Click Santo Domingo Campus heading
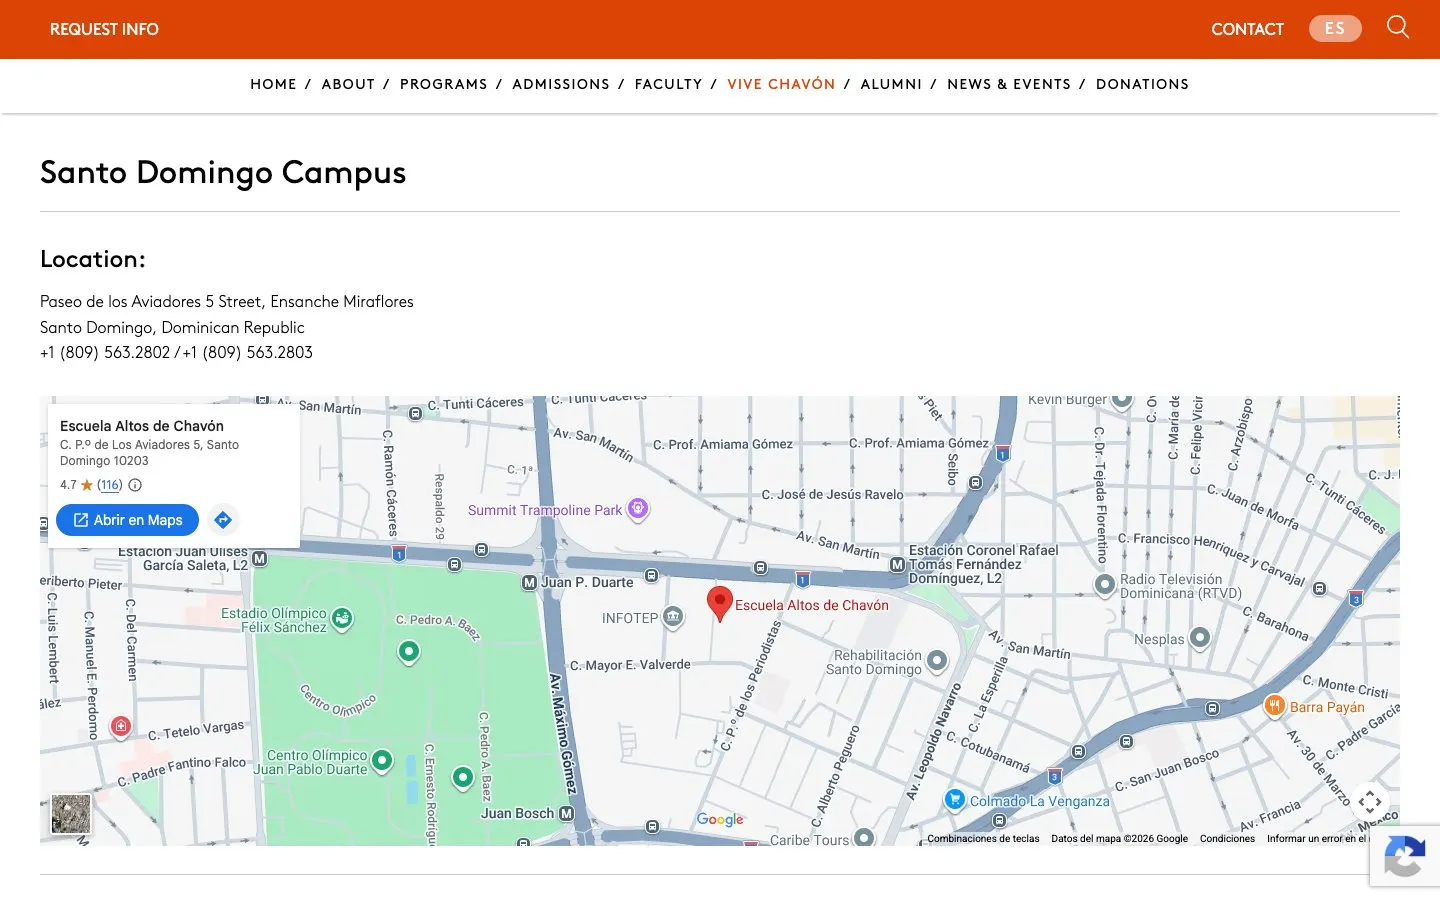Image resolution: width=1440 pixels, height=900 pixels. (223, 172)
